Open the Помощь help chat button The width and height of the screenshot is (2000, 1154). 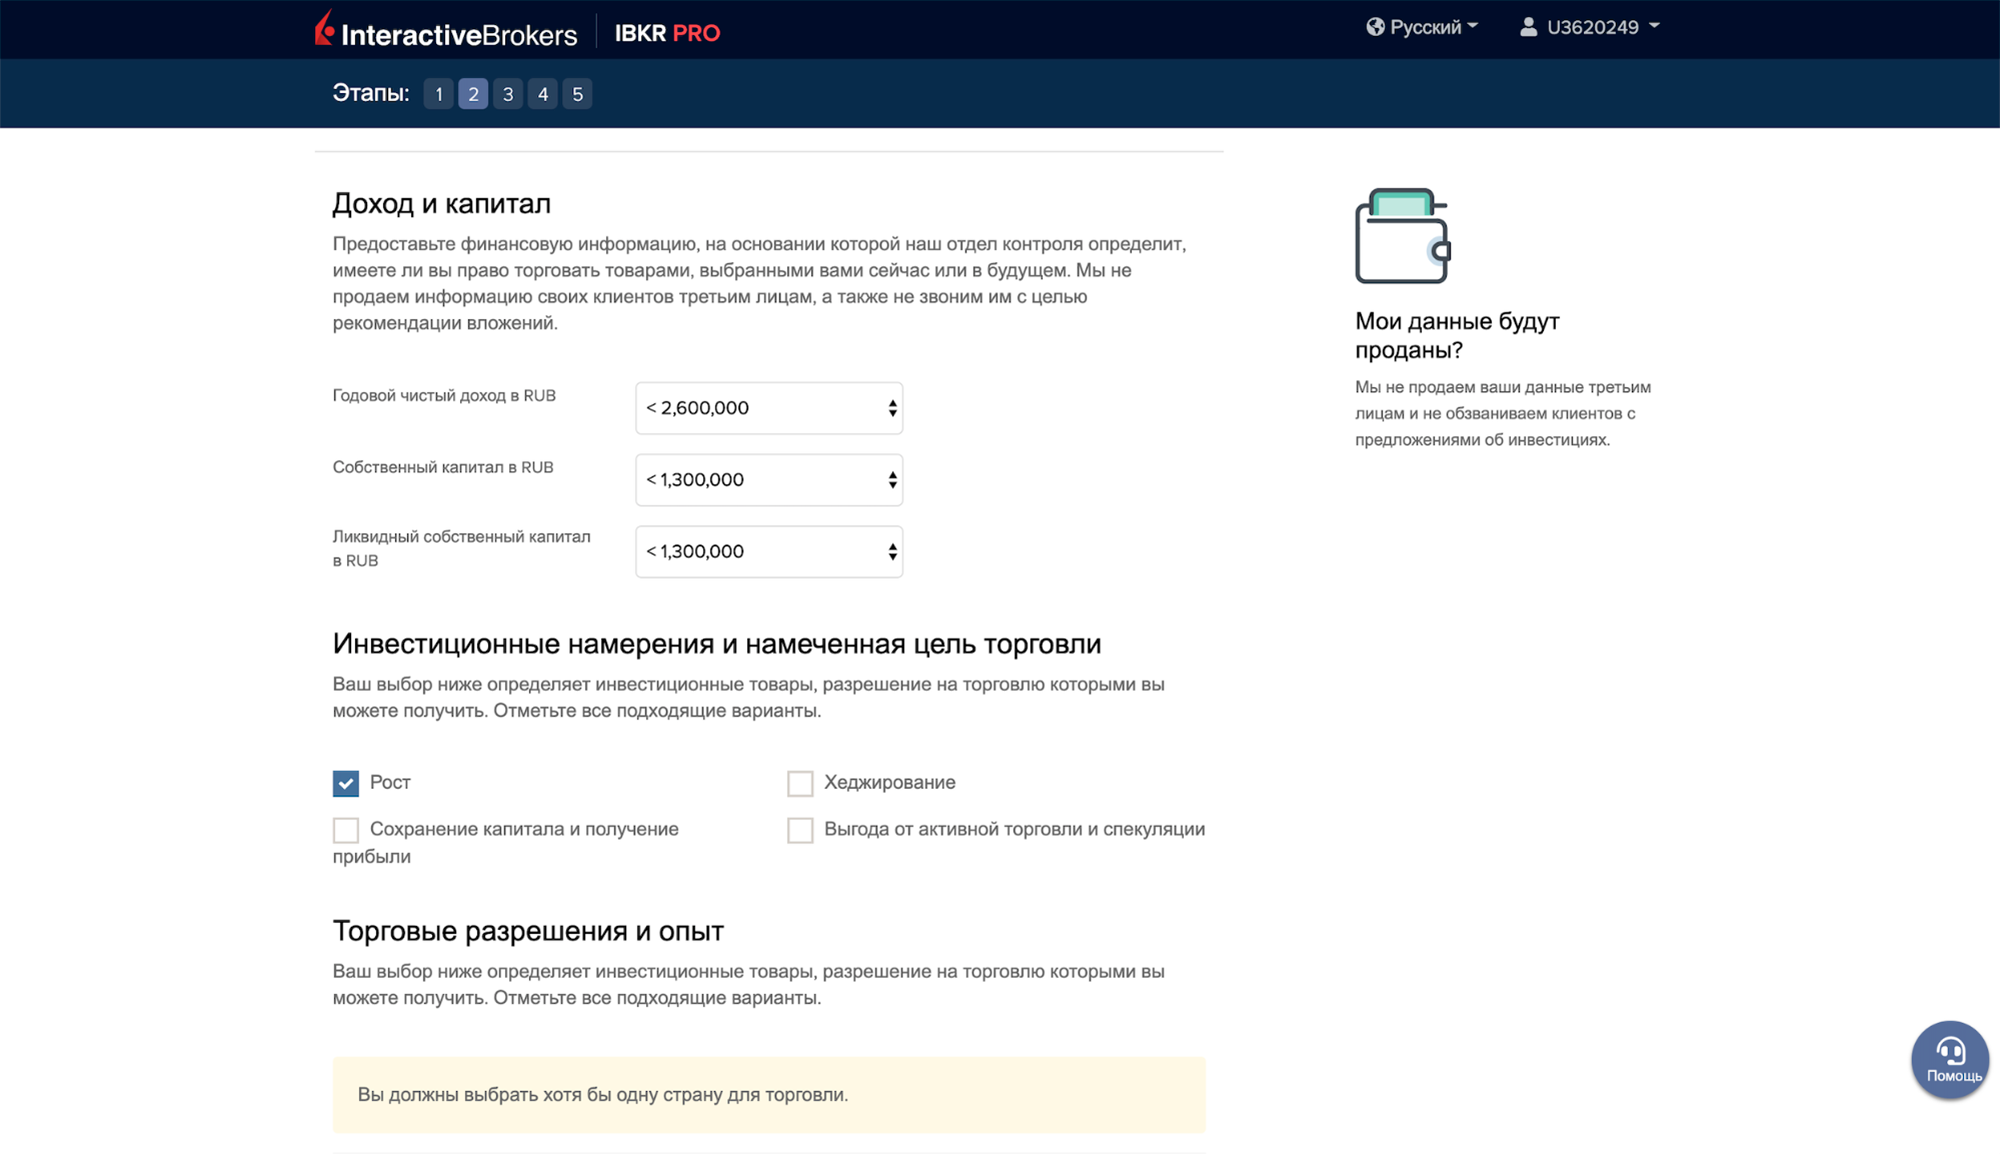coord(1950,1060)
